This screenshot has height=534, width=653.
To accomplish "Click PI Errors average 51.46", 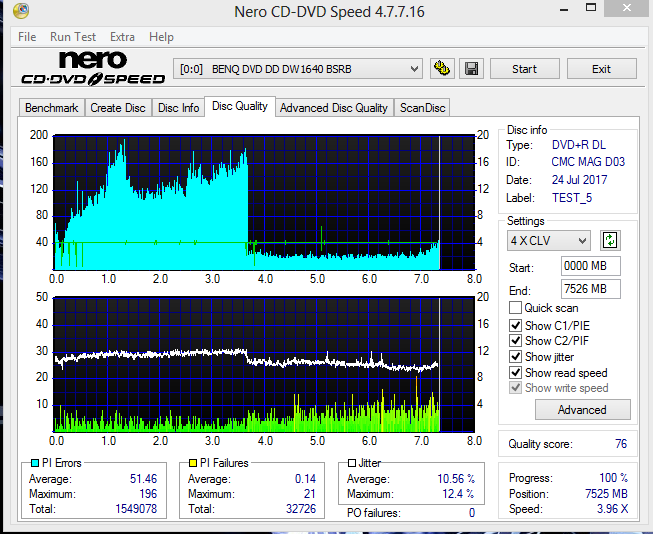I will pos(143,479).
